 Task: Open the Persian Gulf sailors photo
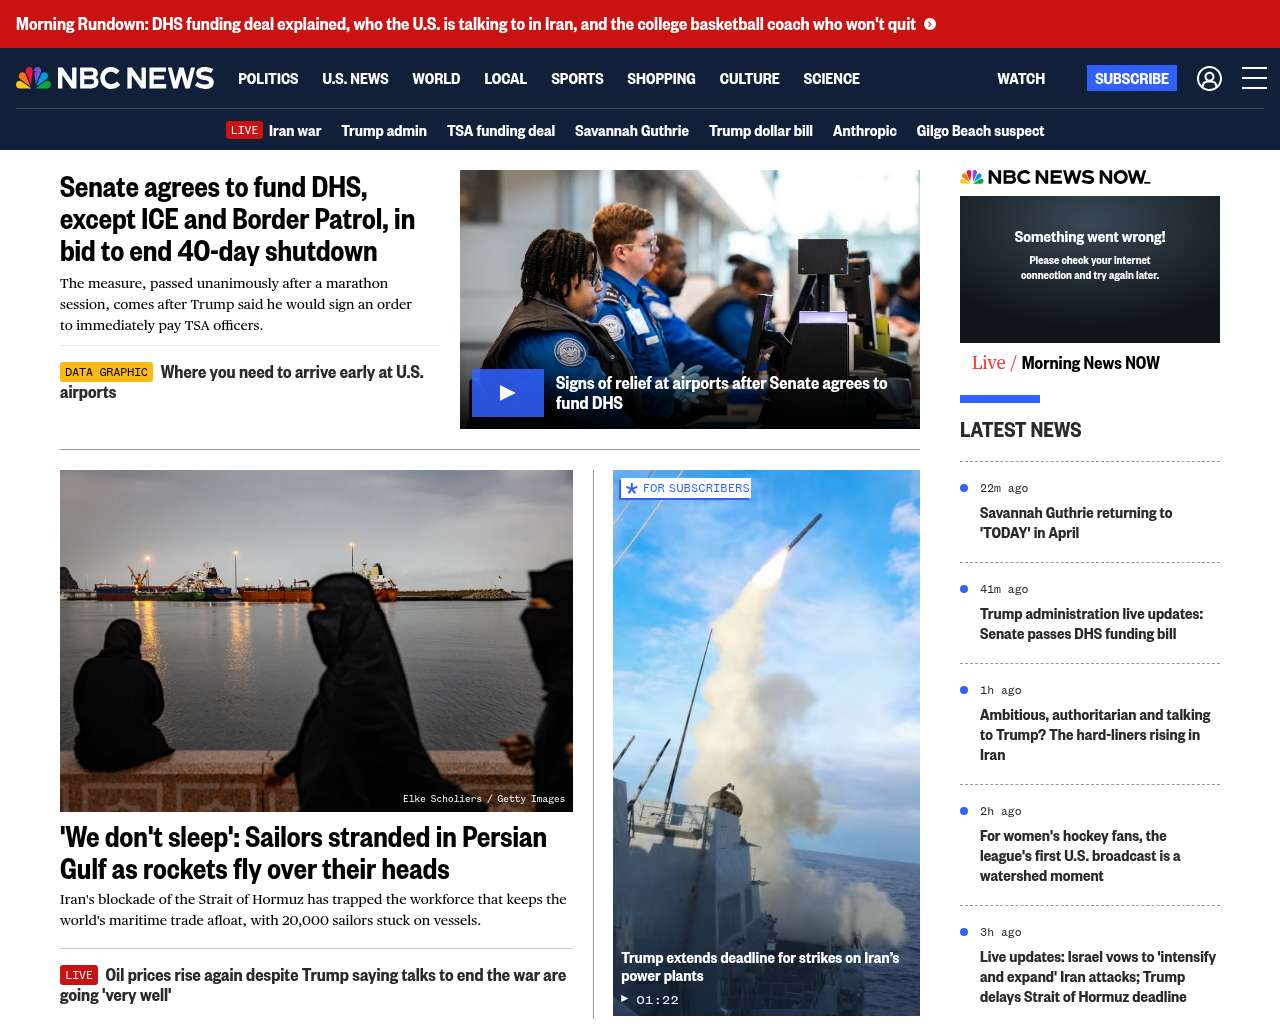click(316, 641)
